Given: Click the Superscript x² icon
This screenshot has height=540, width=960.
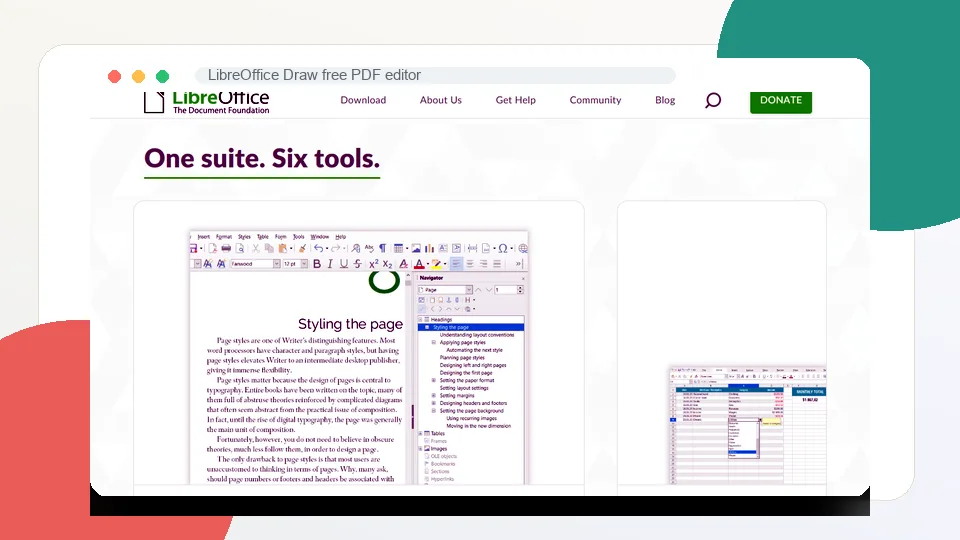Looking at the screenshot, I should coord(373,264).
